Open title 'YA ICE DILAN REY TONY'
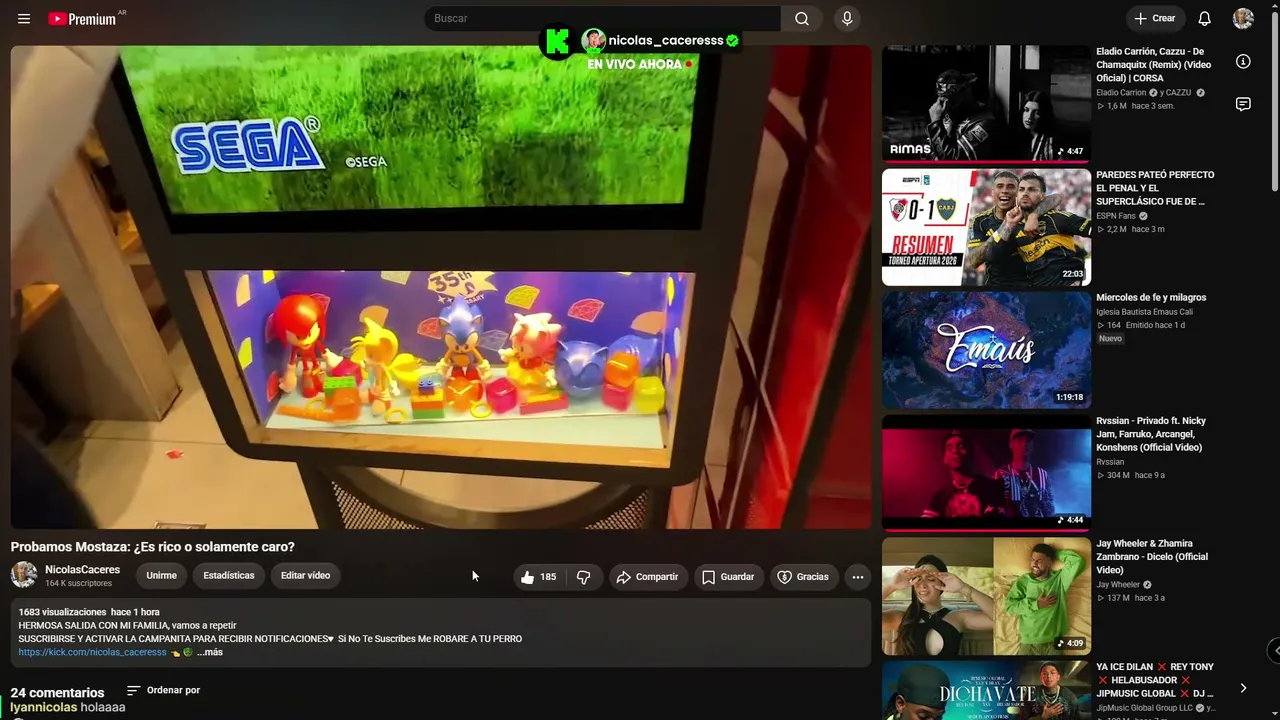1280x720 pixels. coord(1155,680)
